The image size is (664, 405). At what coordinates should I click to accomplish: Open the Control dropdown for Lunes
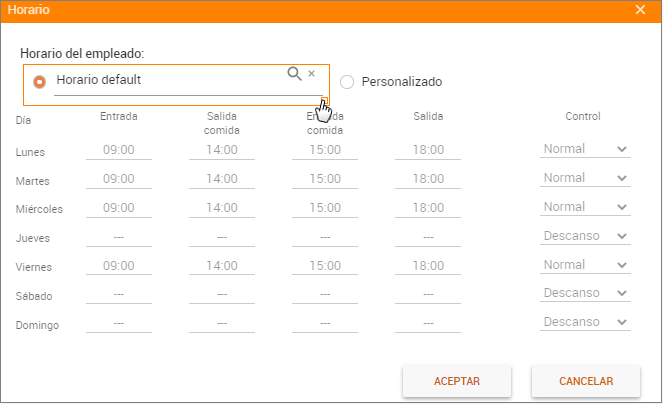point(585,149)
